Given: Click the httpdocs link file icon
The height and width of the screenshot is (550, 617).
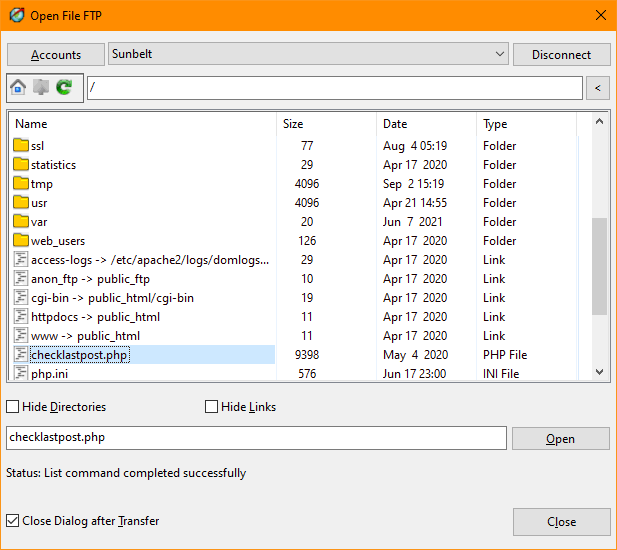Looking at the screenshot, I should point(21,316).
